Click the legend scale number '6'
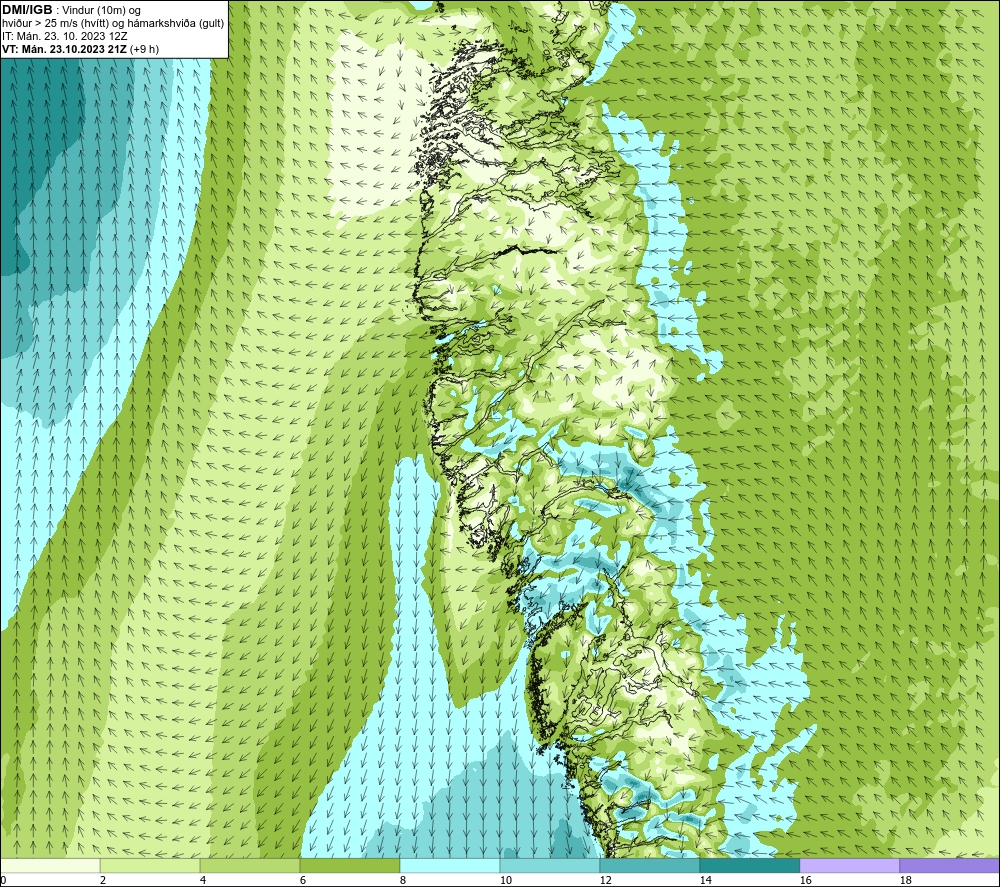This screenshot has width=1000, height=887. (x=304, y=881)
